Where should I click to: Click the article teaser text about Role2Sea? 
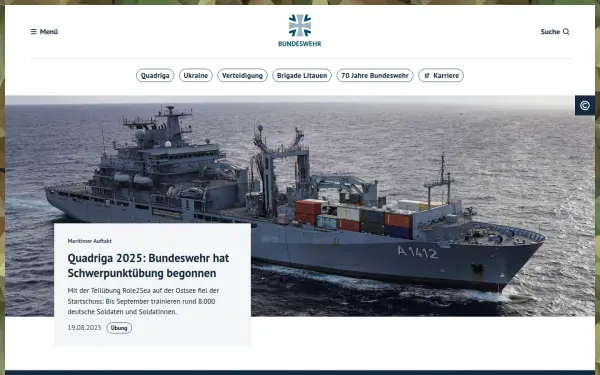(143, 301)
